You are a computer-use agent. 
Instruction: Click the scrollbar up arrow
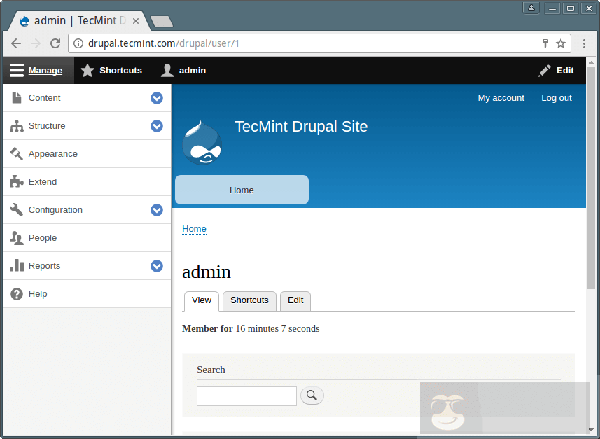point(591,62)
